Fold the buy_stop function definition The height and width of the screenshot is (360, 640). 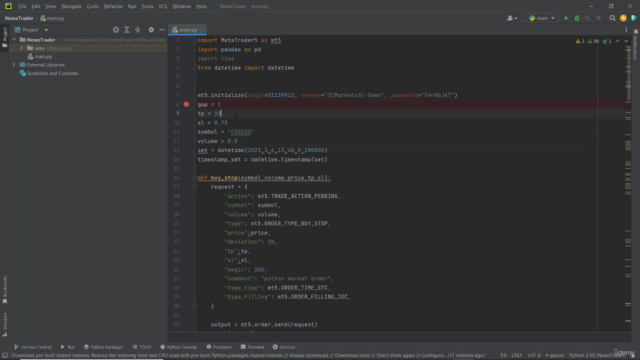click(x=195, y=178)
